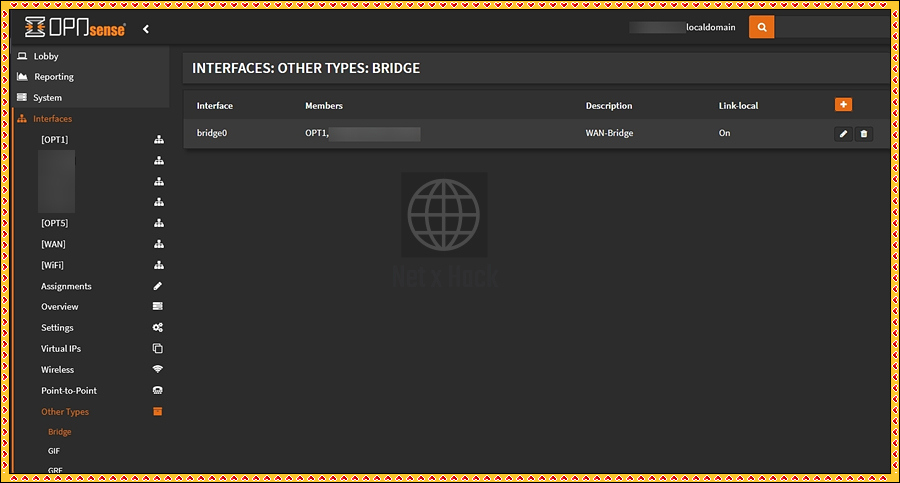Select GIF under Other Types

coord(54,451)
